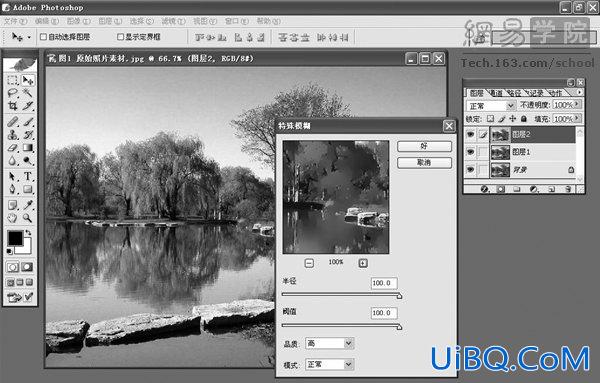Screen dimensions: 600x383
Task: Select the Eraser tool
Action: pos(13,147)
